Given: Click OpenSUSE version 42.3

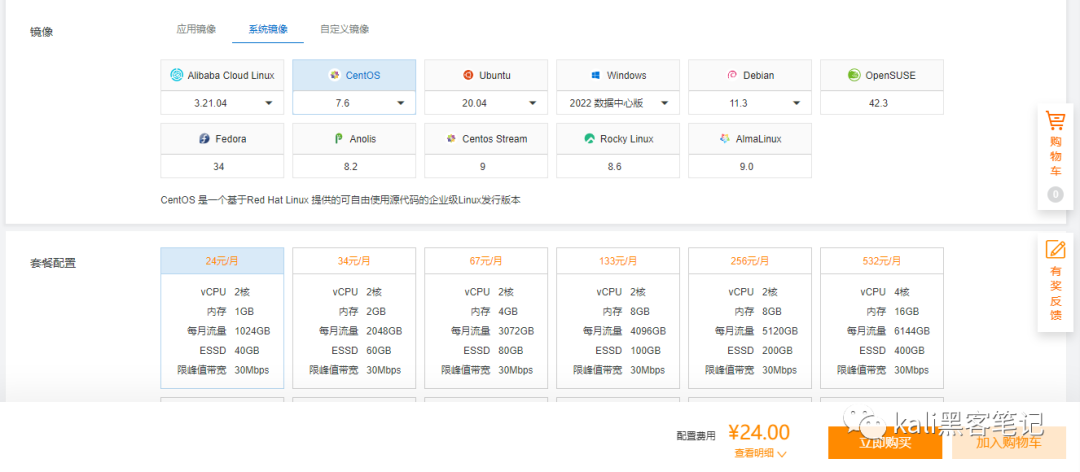Looking at the screenshot, I should click(x=882, y=103).
